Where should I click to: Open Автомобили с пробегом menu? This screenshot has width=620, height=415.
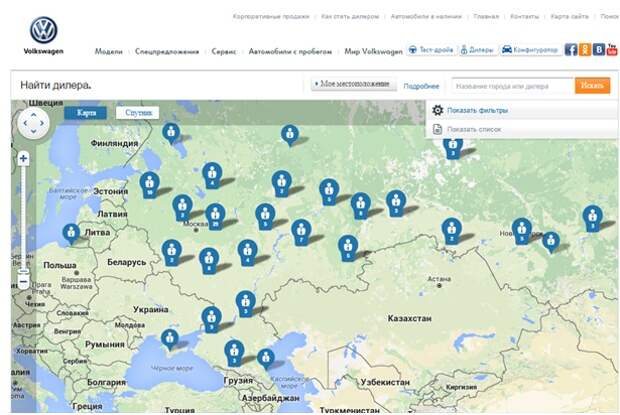(290, 51)
